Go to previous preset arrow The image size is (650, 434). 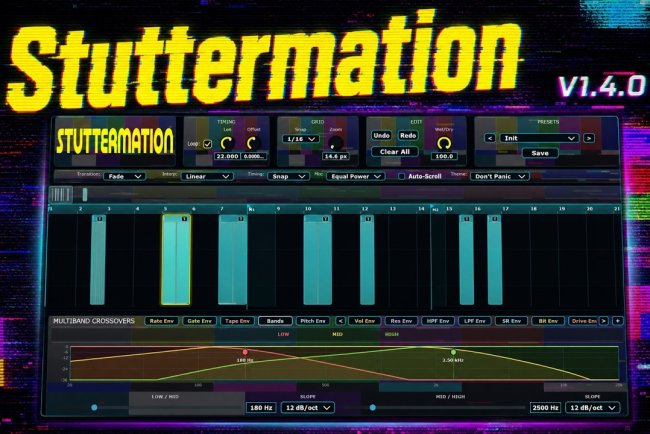[490, 138]
